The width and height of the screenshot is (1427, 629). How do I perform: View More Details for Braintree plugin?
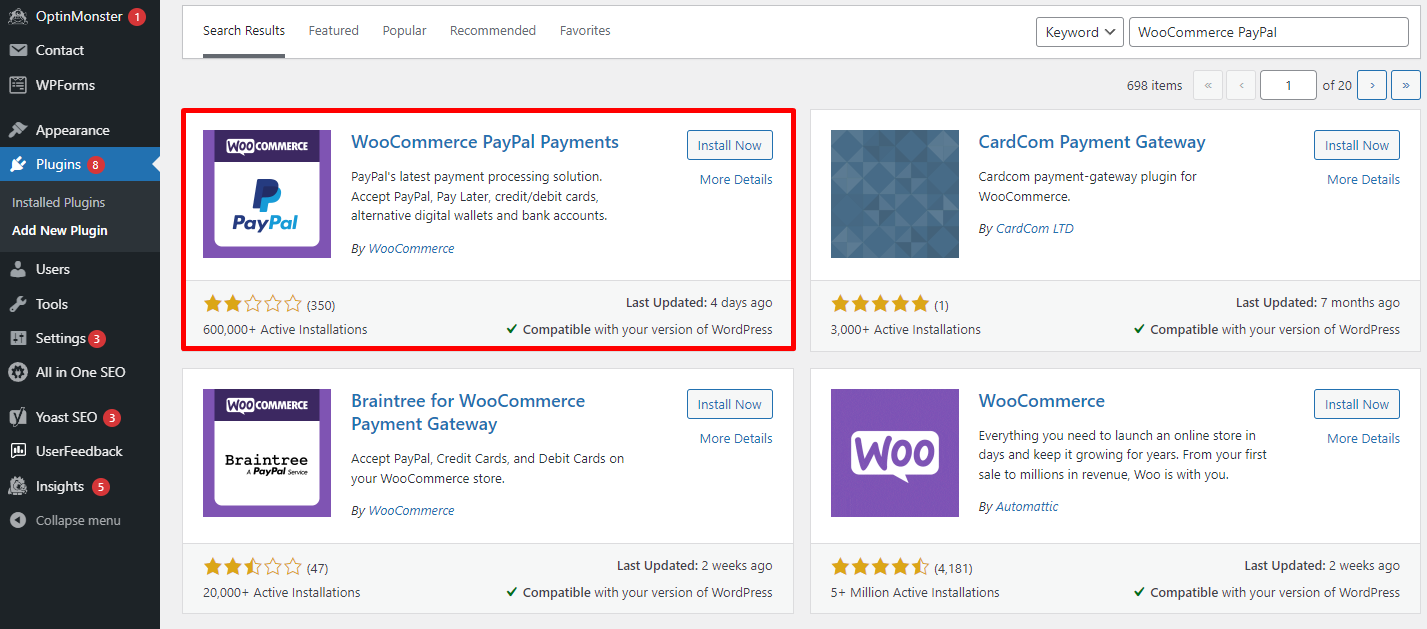coord(736,439)
